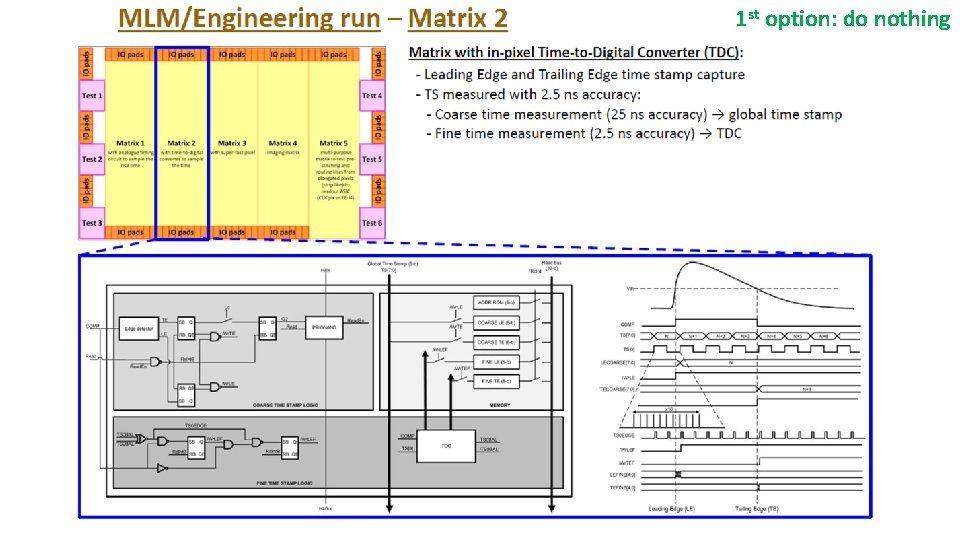Click the 'Matrix 2' label inside the blue outline

(181, 143)
